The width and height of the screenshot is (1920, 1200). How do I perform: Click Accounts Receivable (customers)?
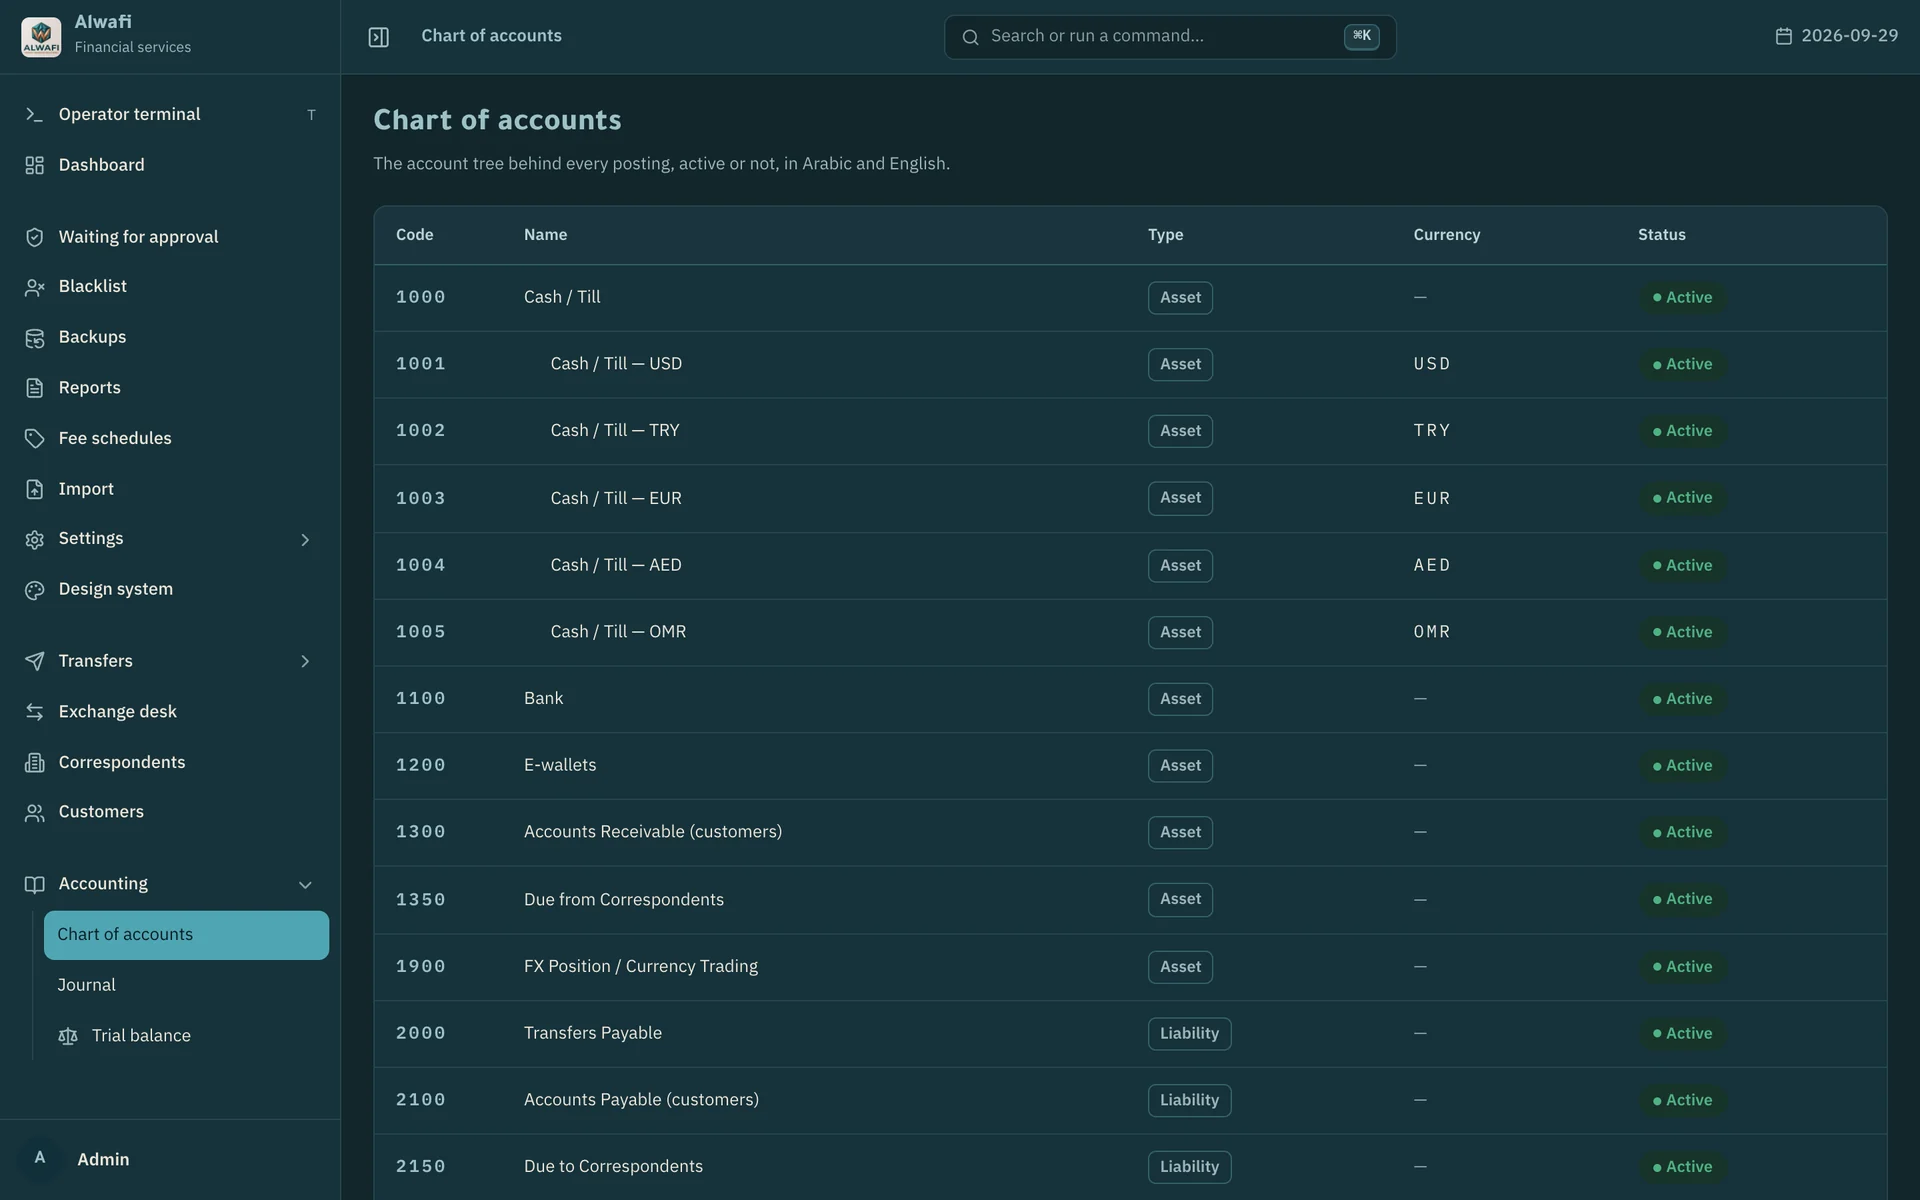(653, 832)
